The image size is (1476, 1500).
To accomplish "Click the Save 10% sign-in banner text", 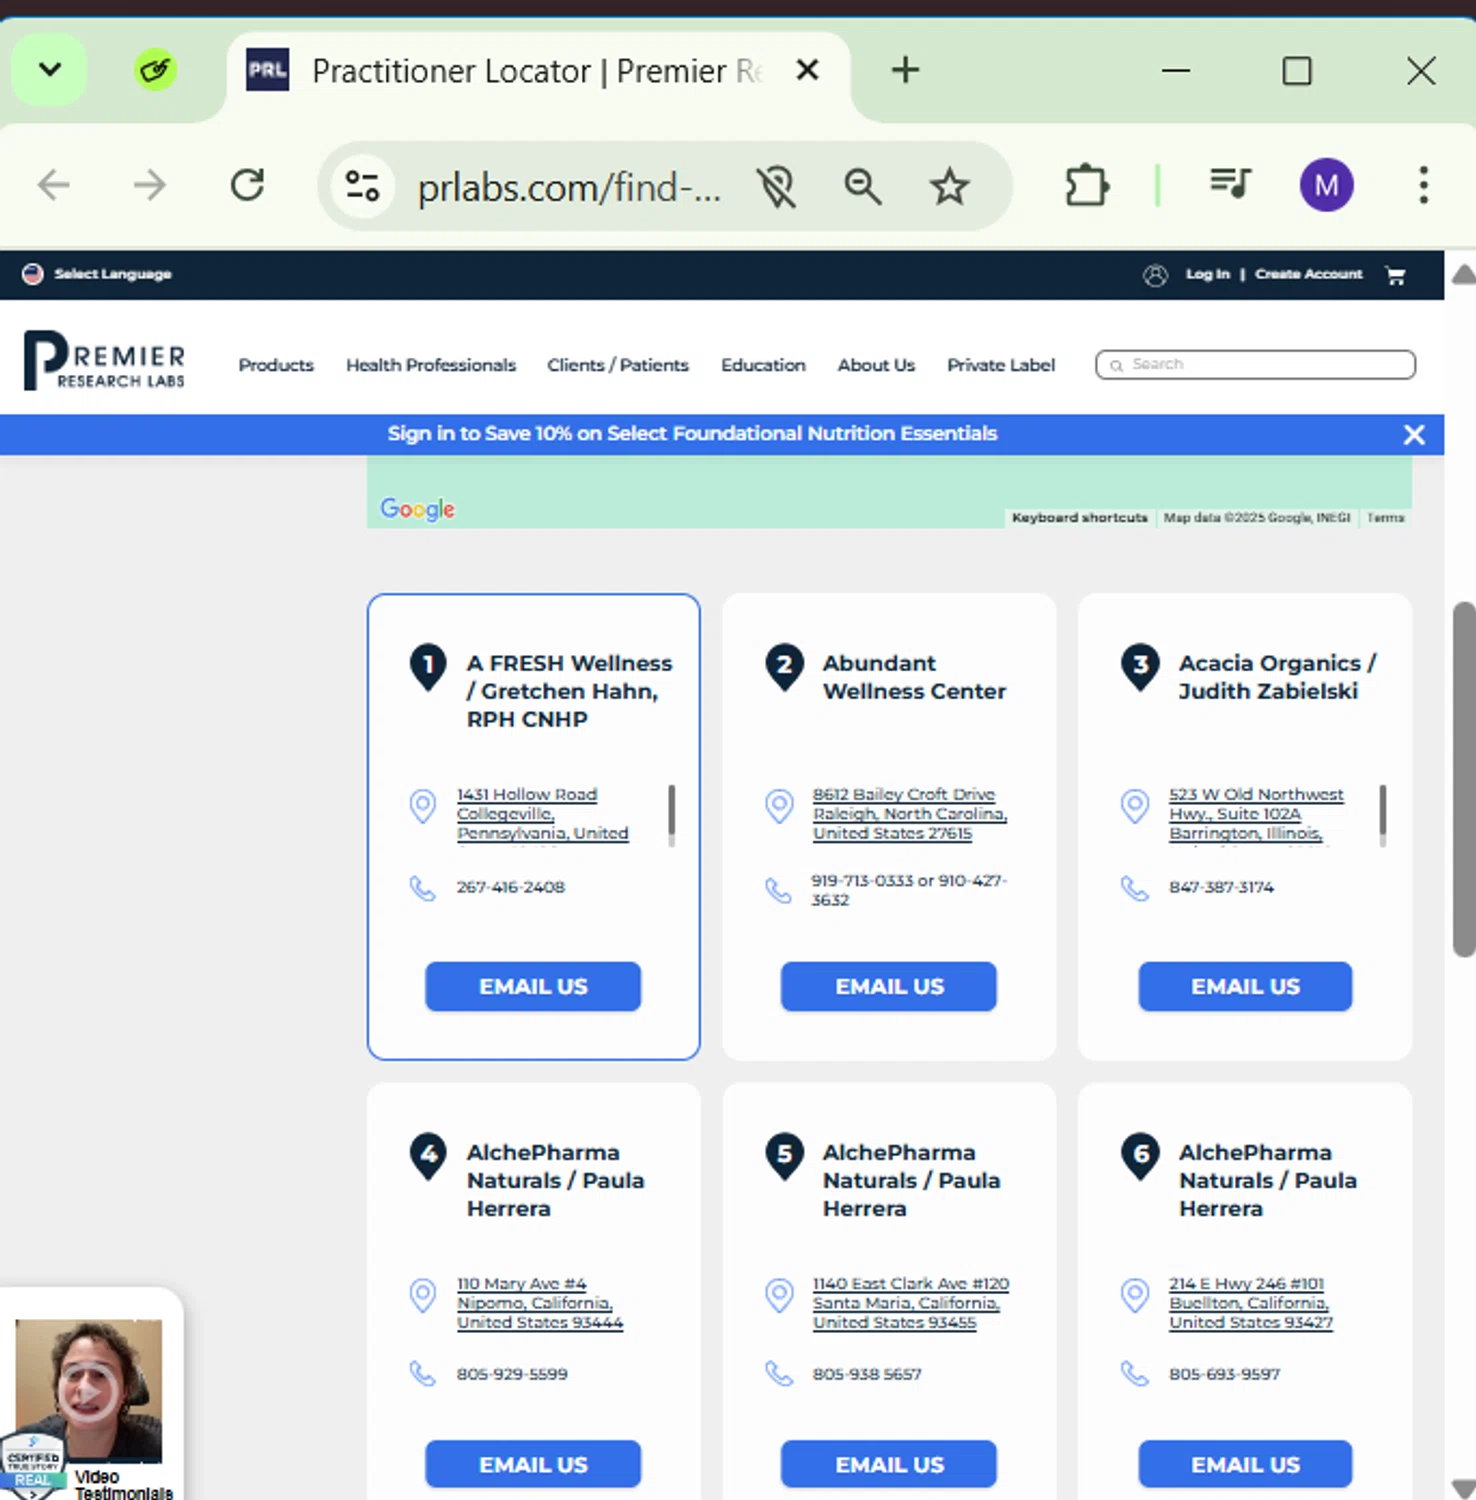I will (692, 434).
